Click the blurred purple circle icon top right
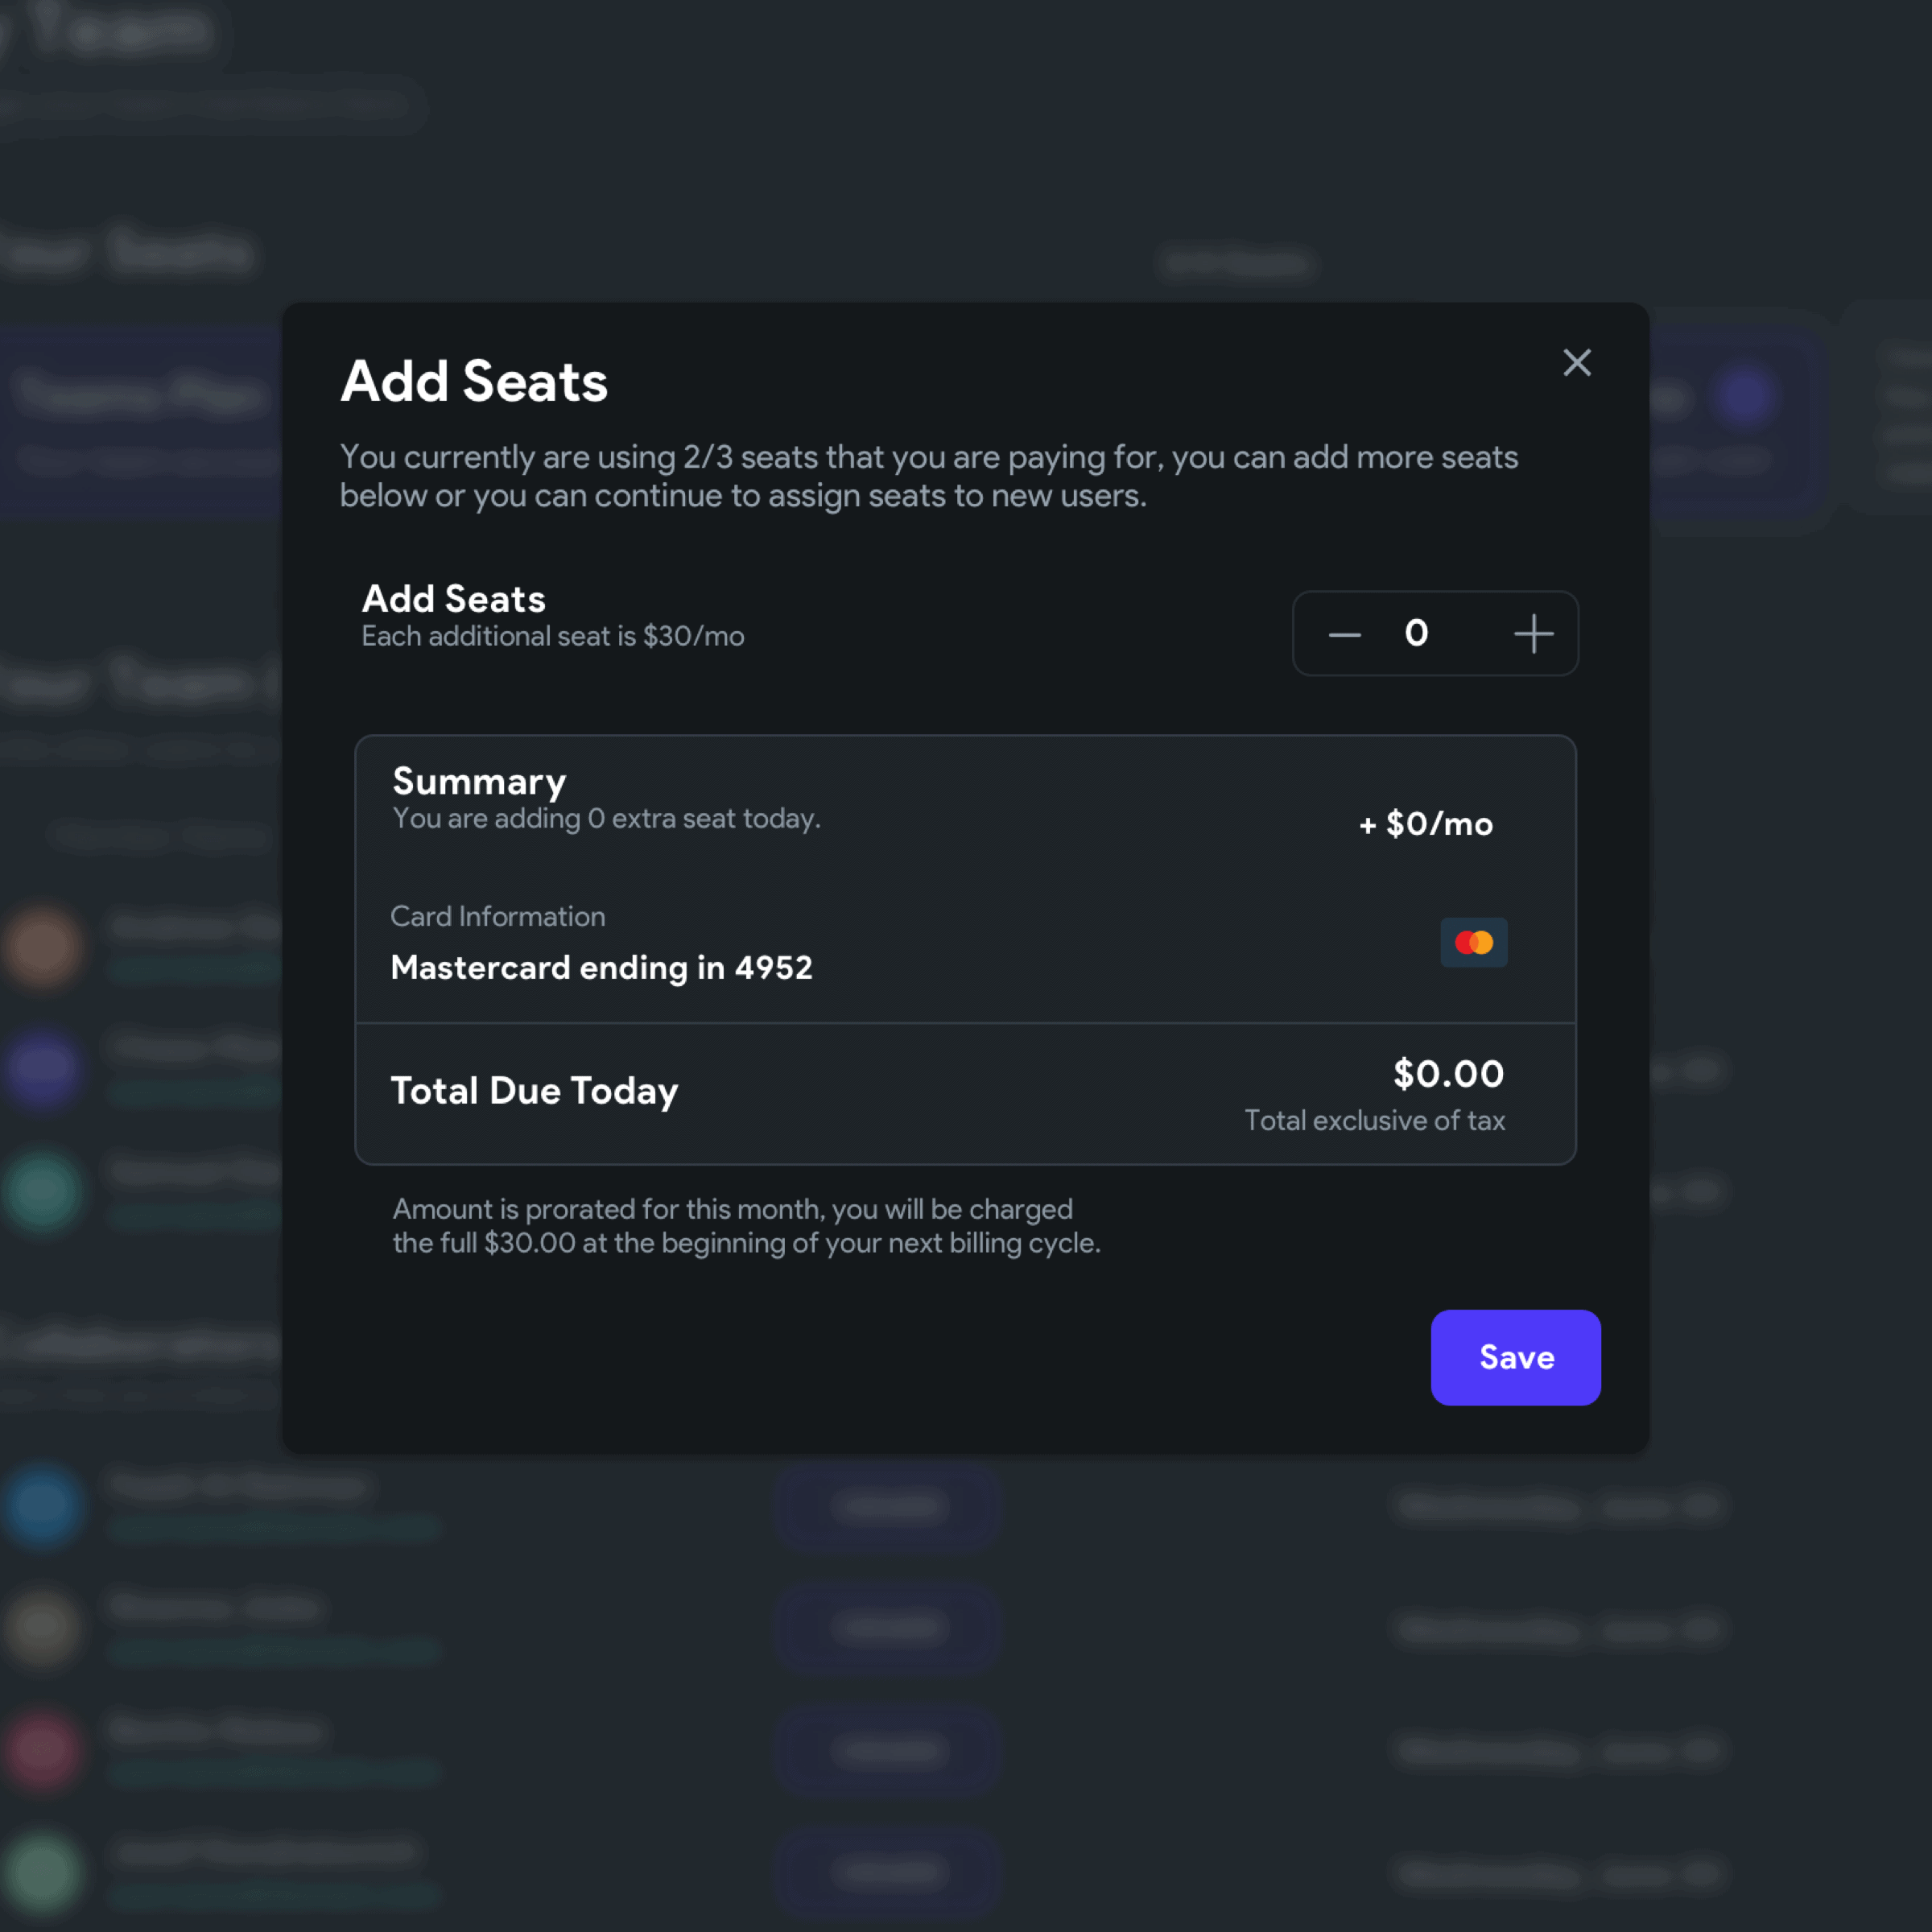Viewport: 1932px width, 1932px height. point(1745,396)
